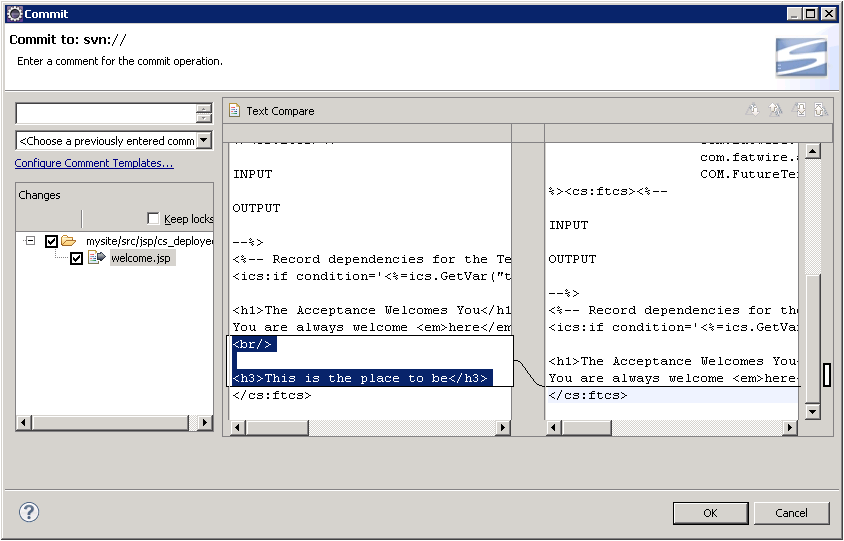The image size is (844, 541).
Task: Click the help question mark icon
Action: [29, 512]
